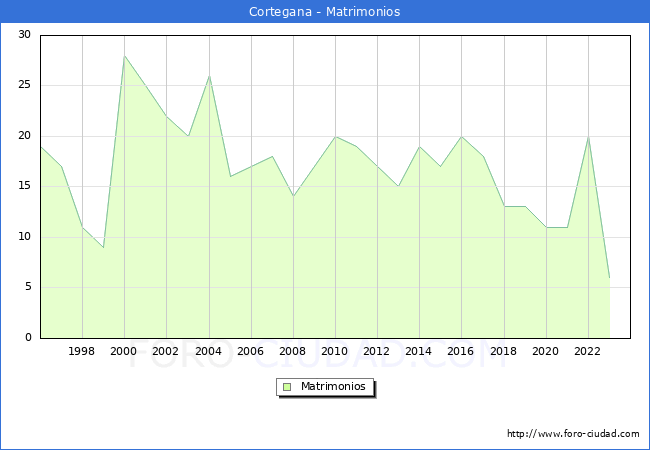Screen dimensions: 650x450
Task: Click the green Matrimonios legend swatch
Action: click(x=287, y=387)
